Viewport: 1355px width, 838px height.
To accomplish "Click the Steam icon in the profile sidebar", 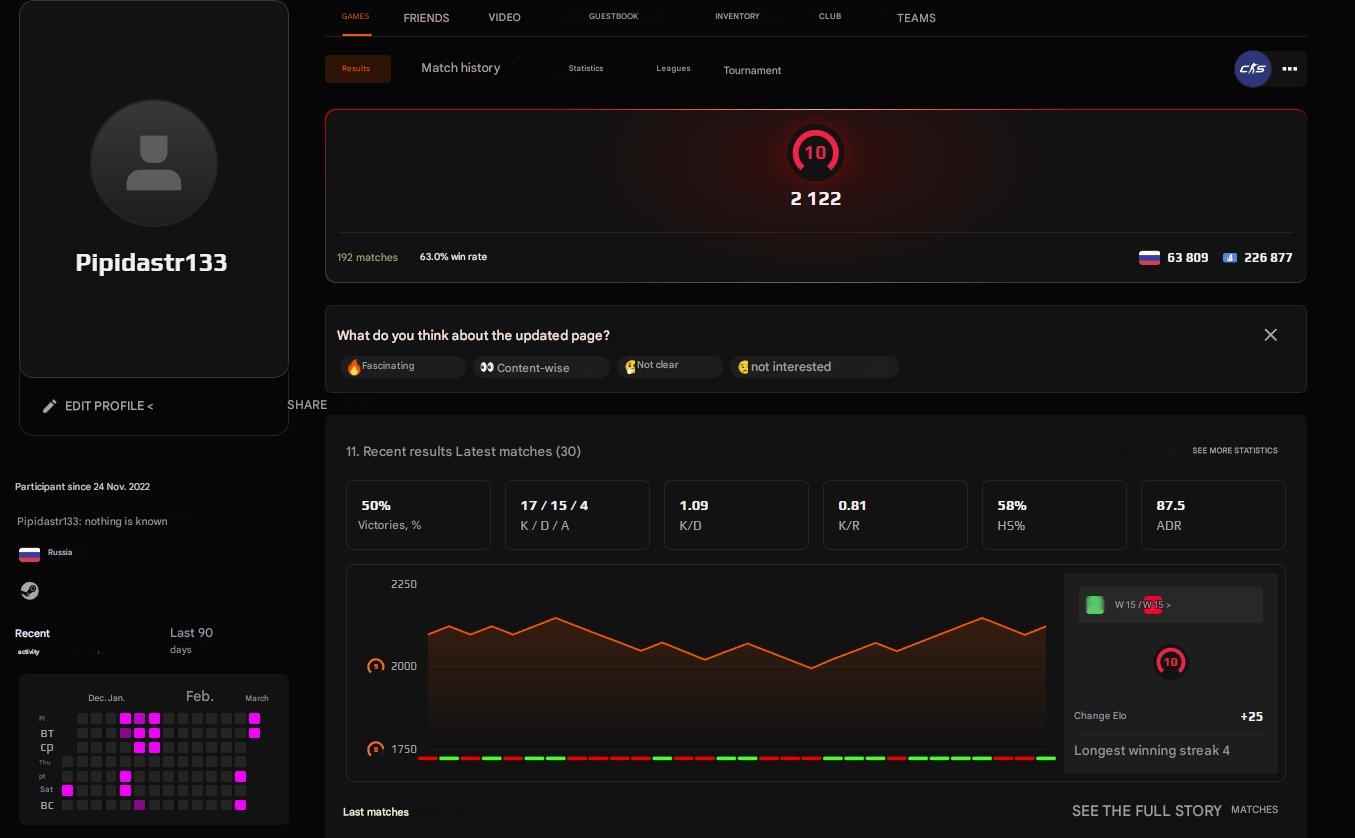I will (x=30, y=590).
